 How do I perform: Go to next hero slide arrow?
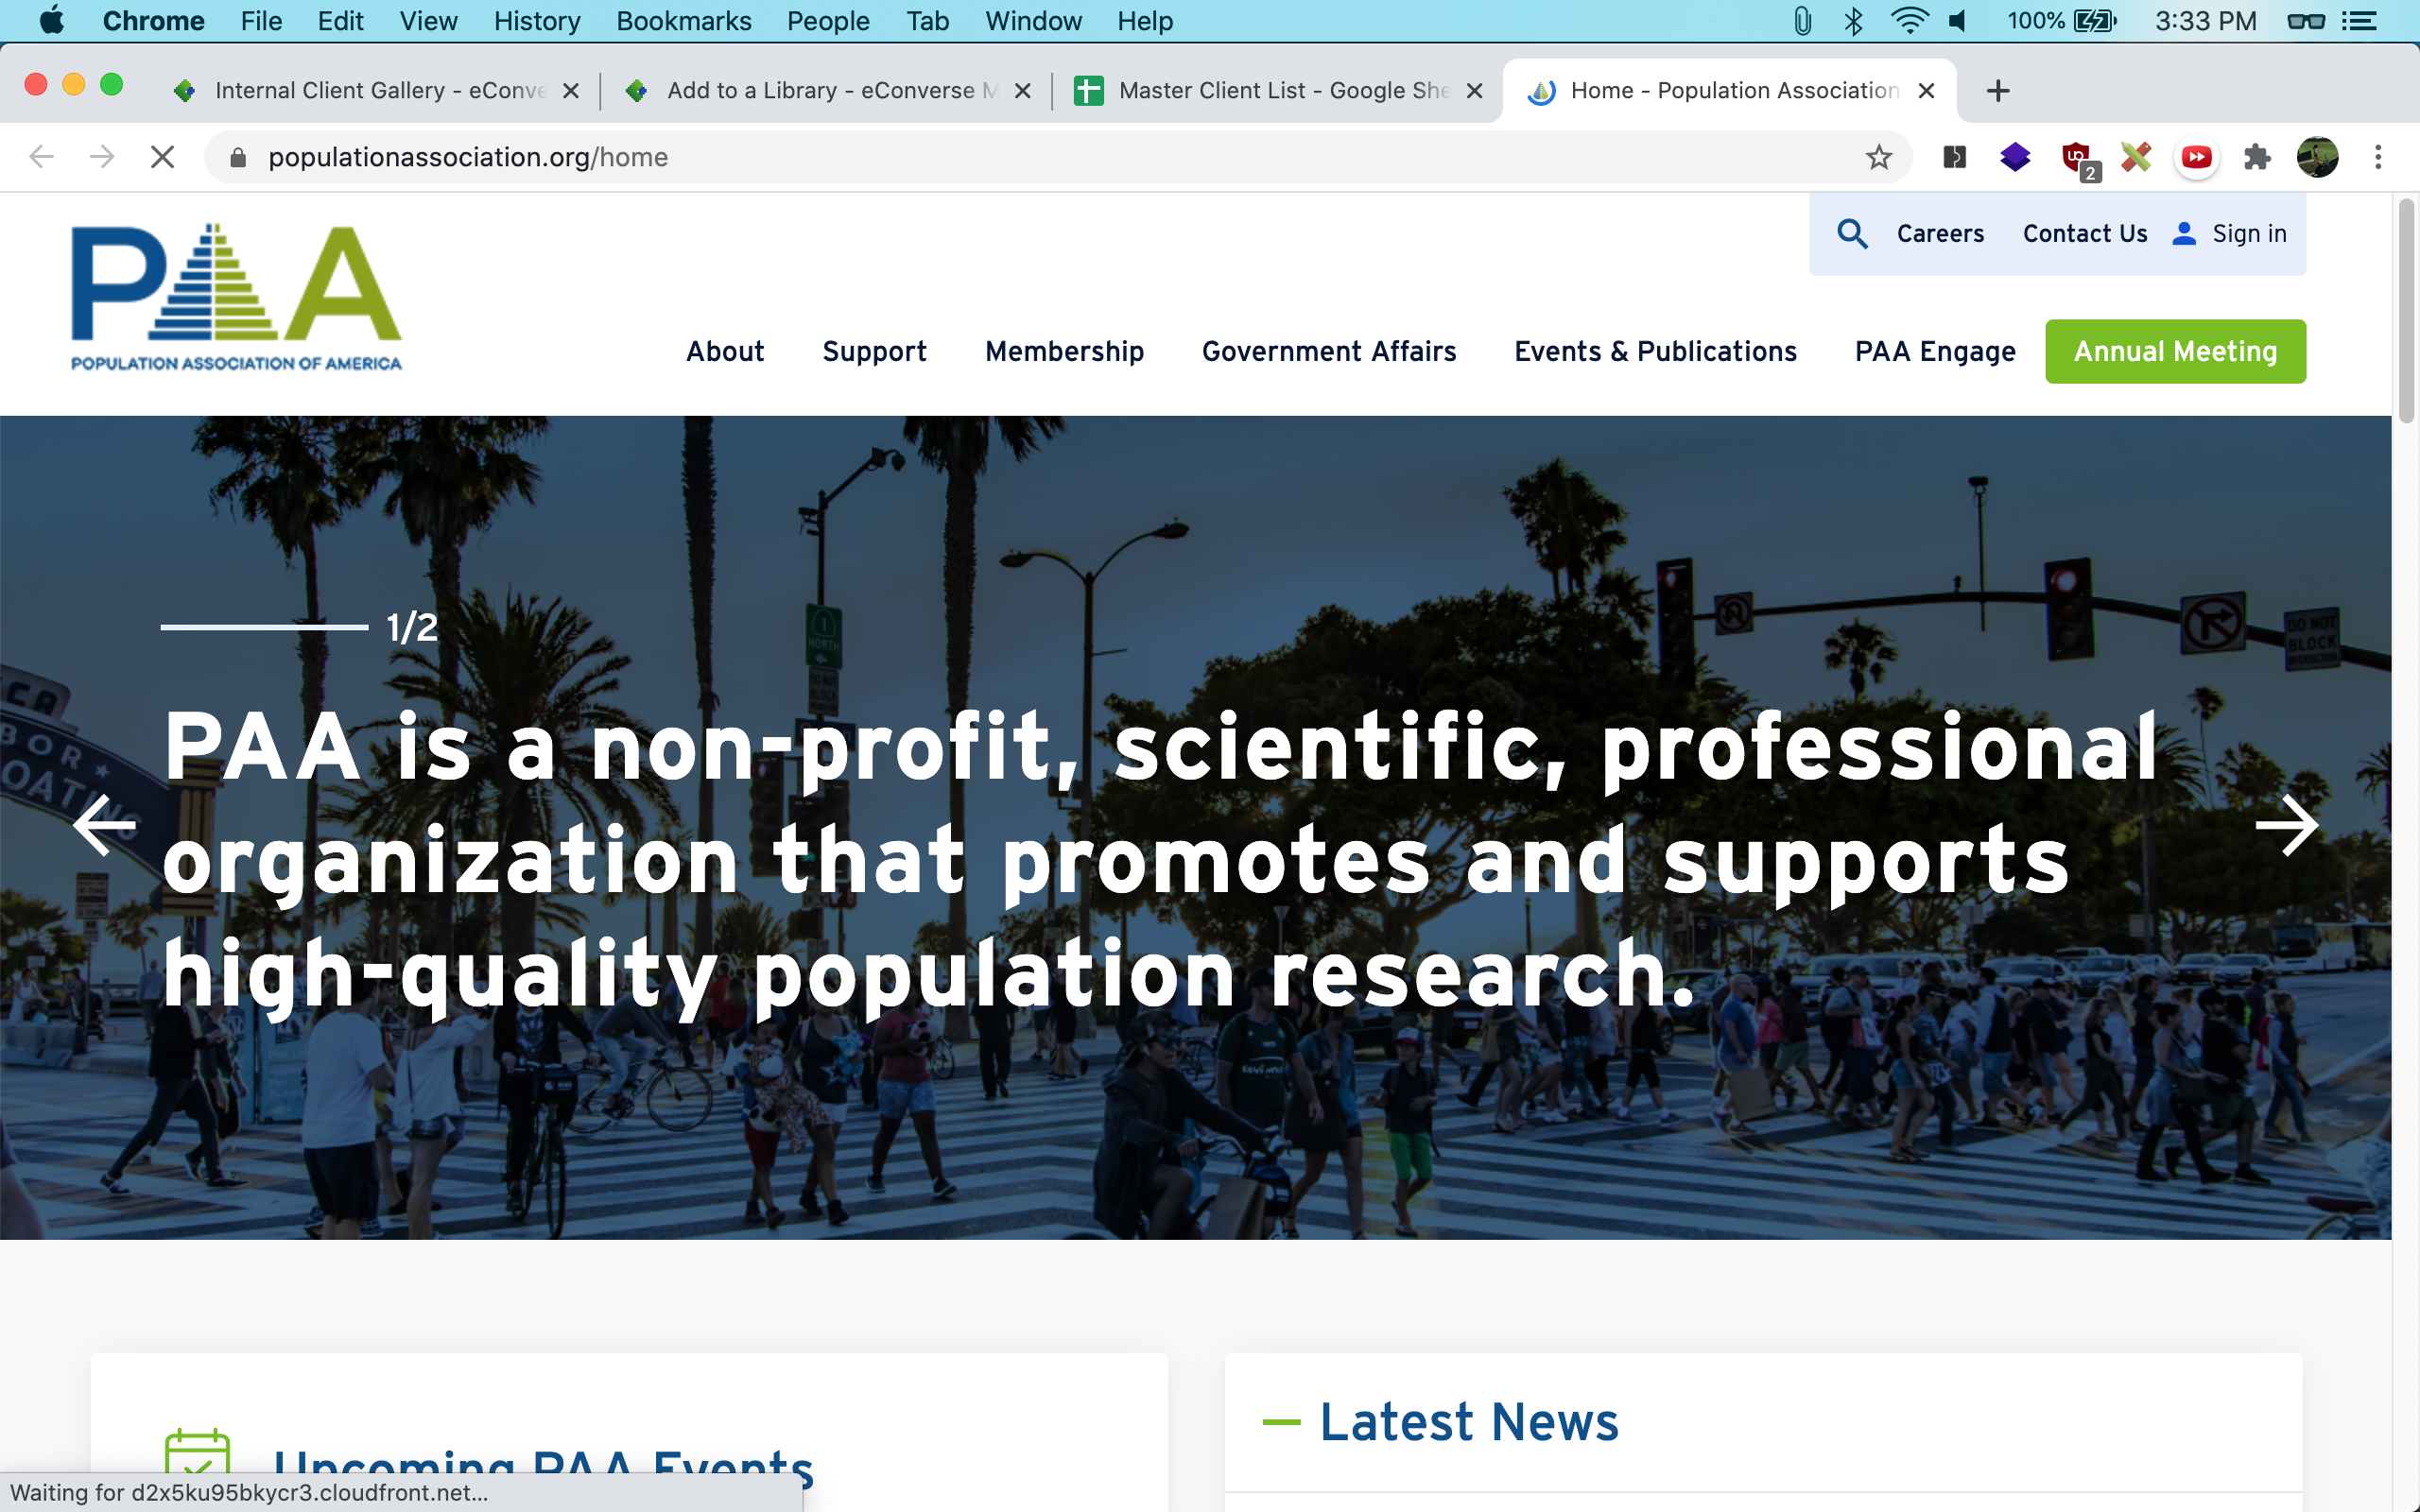tap(2286, 825)
